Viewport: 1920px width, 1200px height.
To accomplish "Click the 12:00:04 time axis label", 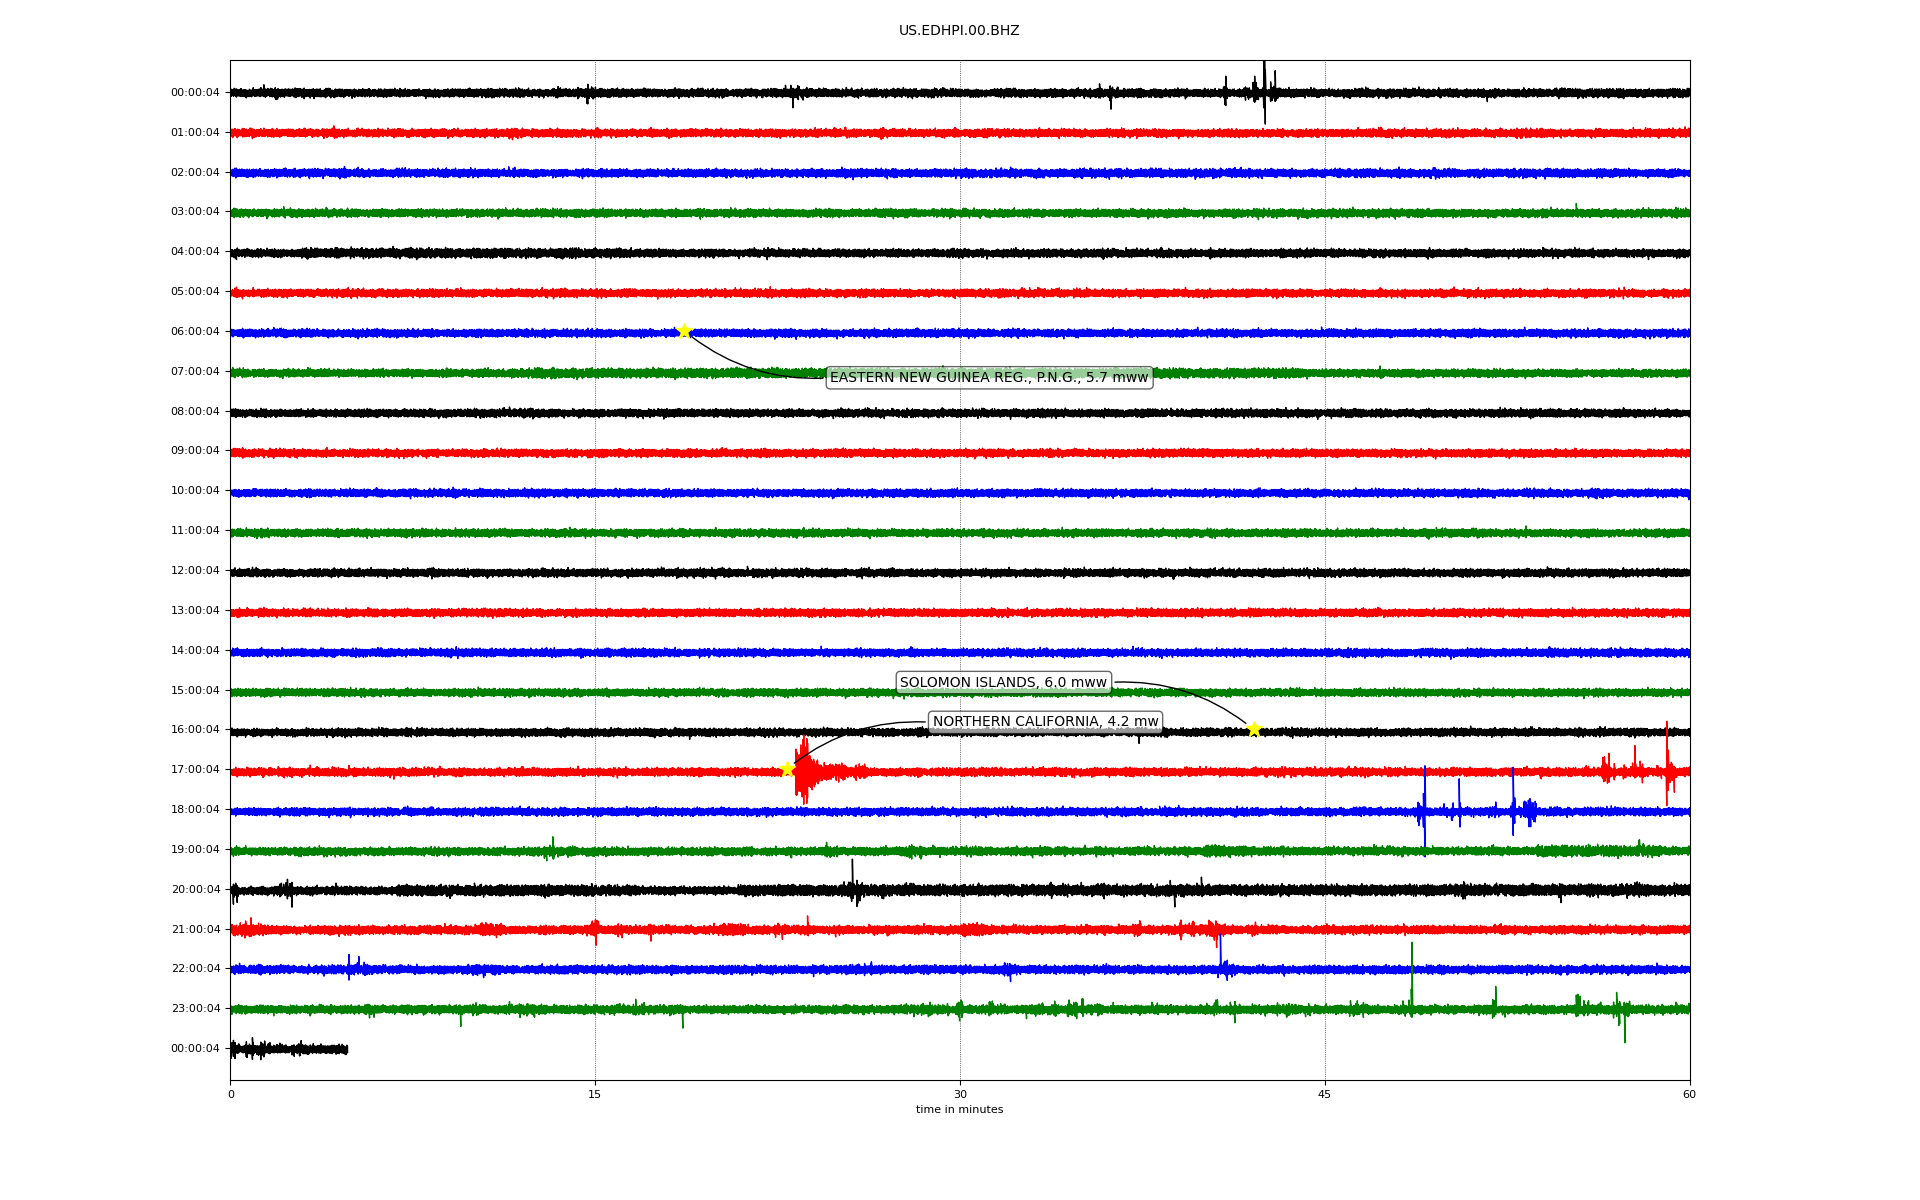I will [x=195, y=570].
